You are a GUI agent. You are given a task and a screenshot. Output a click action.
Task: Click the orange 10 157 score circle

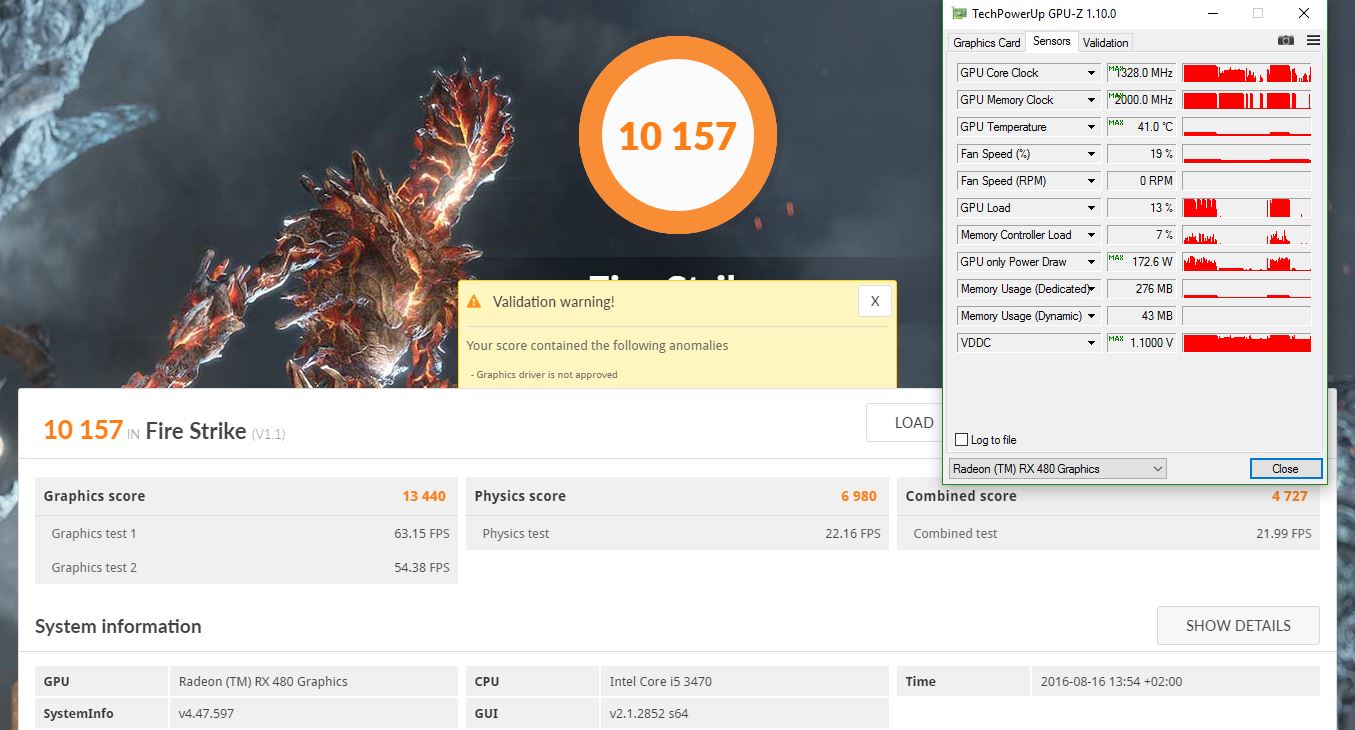pyautogui.click(x=677, y=136)
